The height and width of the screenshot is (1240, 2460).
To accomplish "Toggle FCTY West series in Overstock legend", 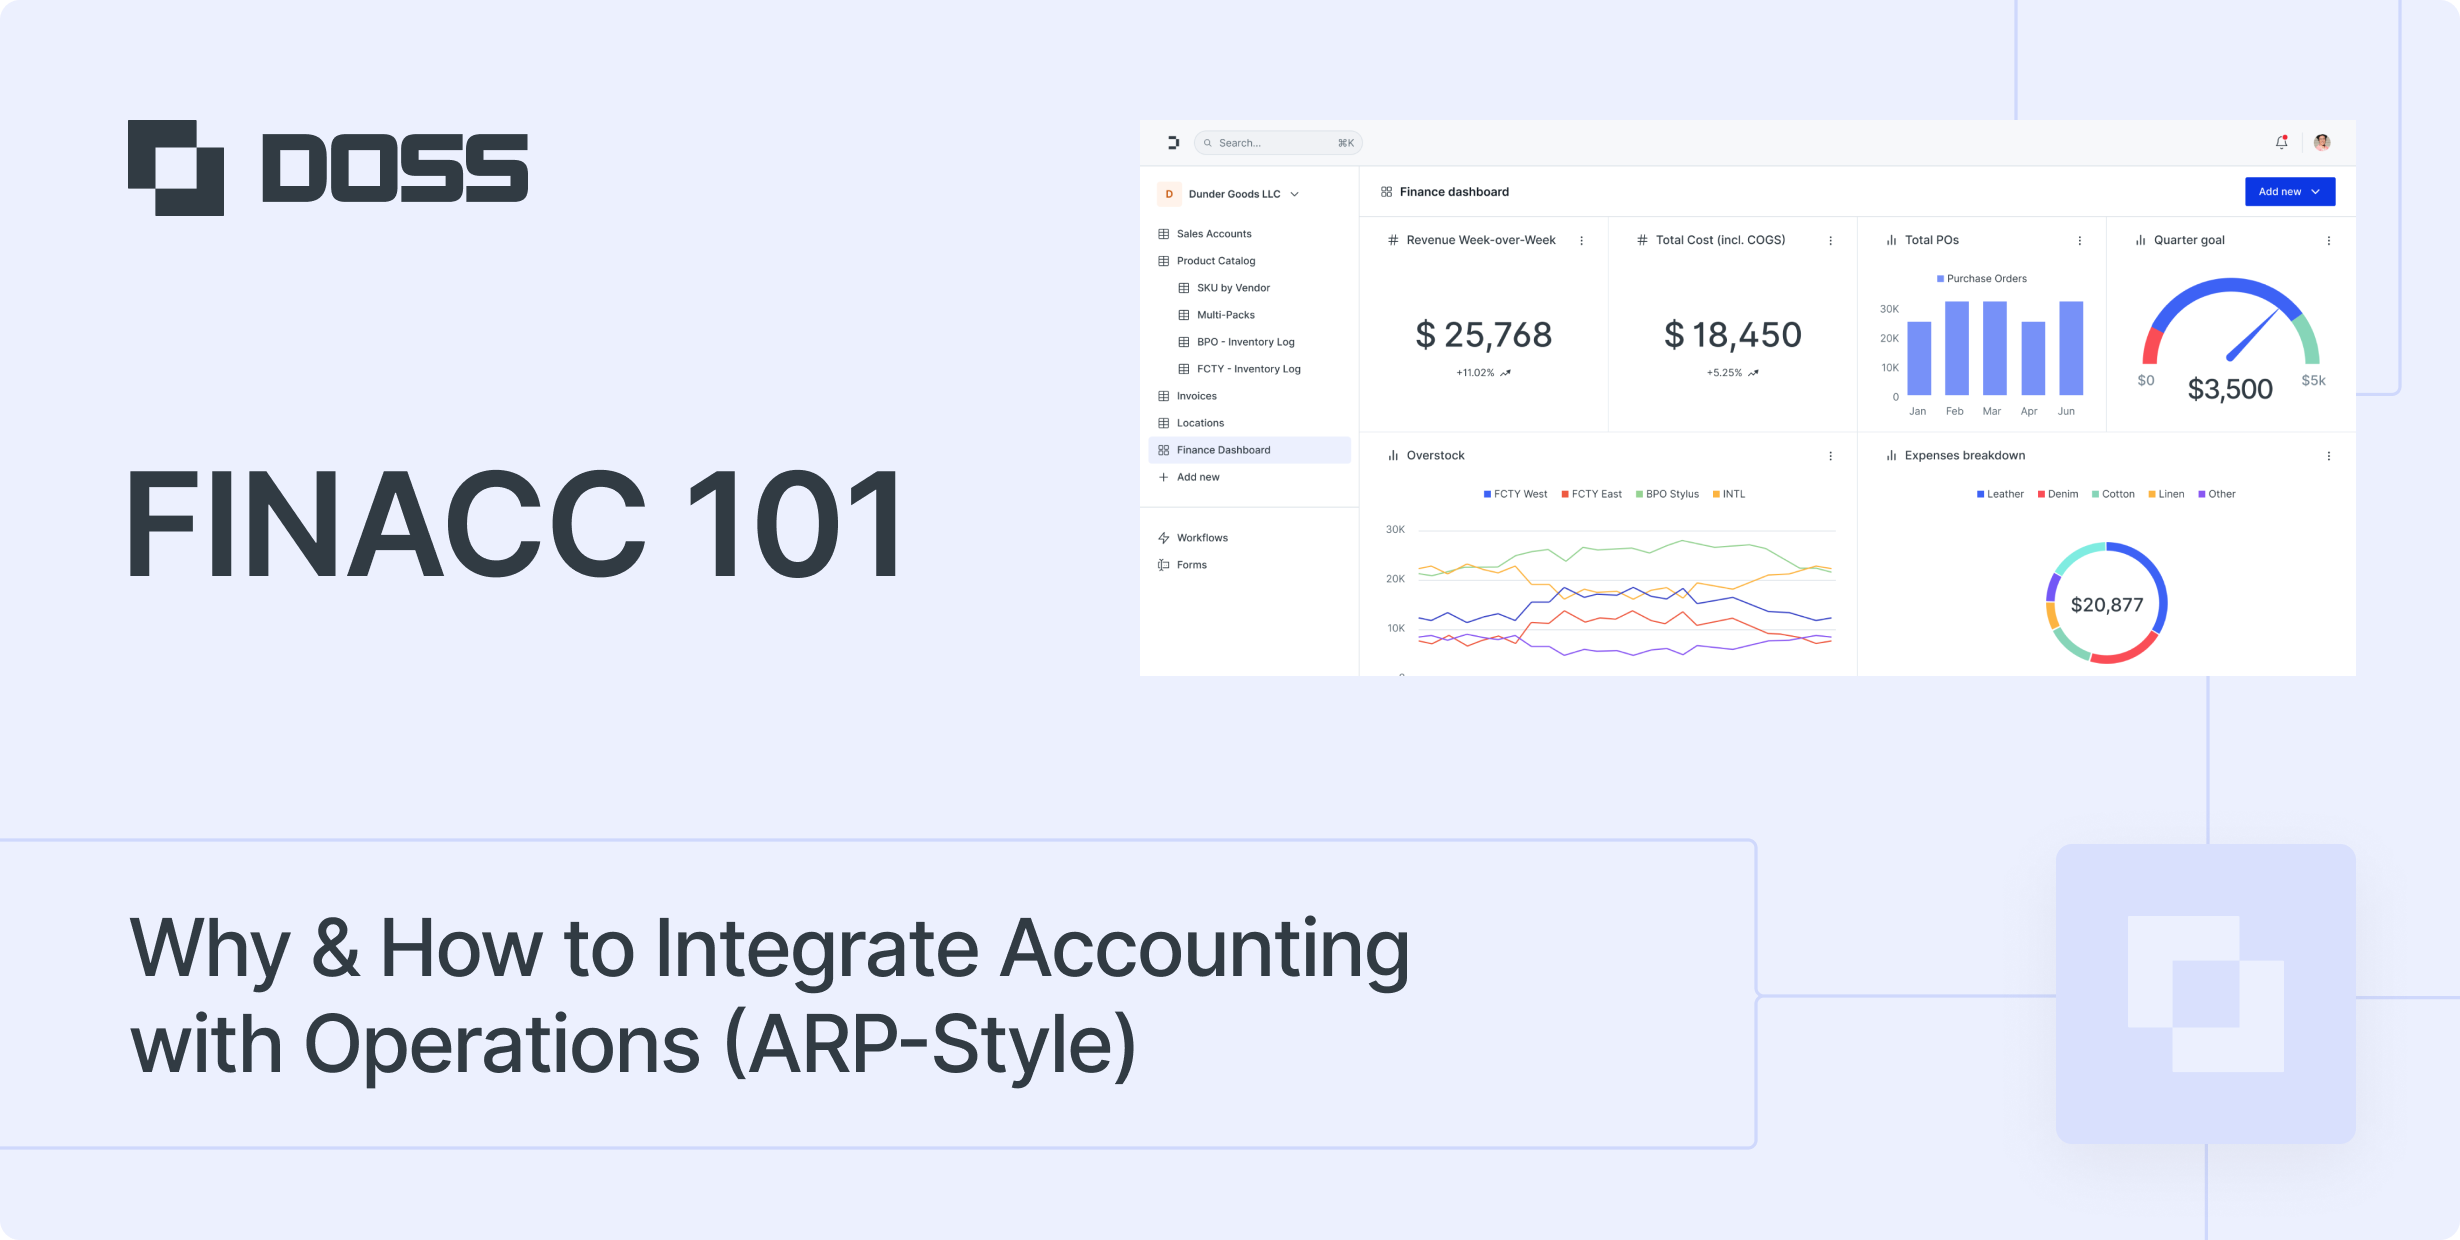I will point(1515,494).
